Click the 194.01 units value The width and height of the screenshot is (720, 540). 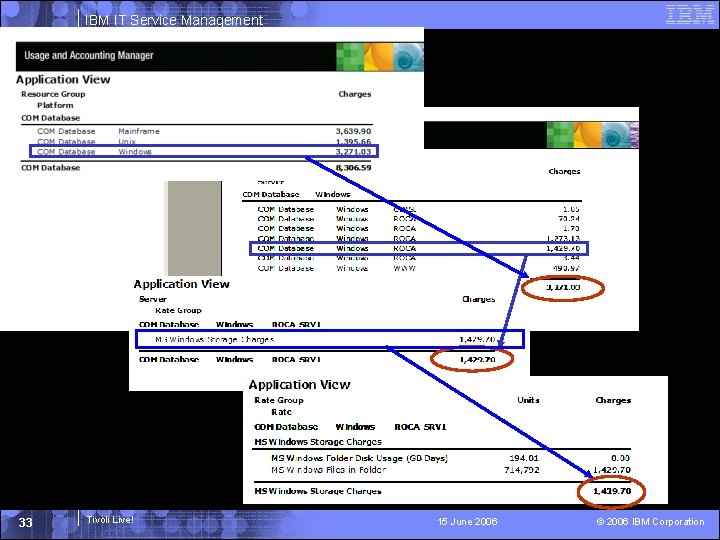524,458
